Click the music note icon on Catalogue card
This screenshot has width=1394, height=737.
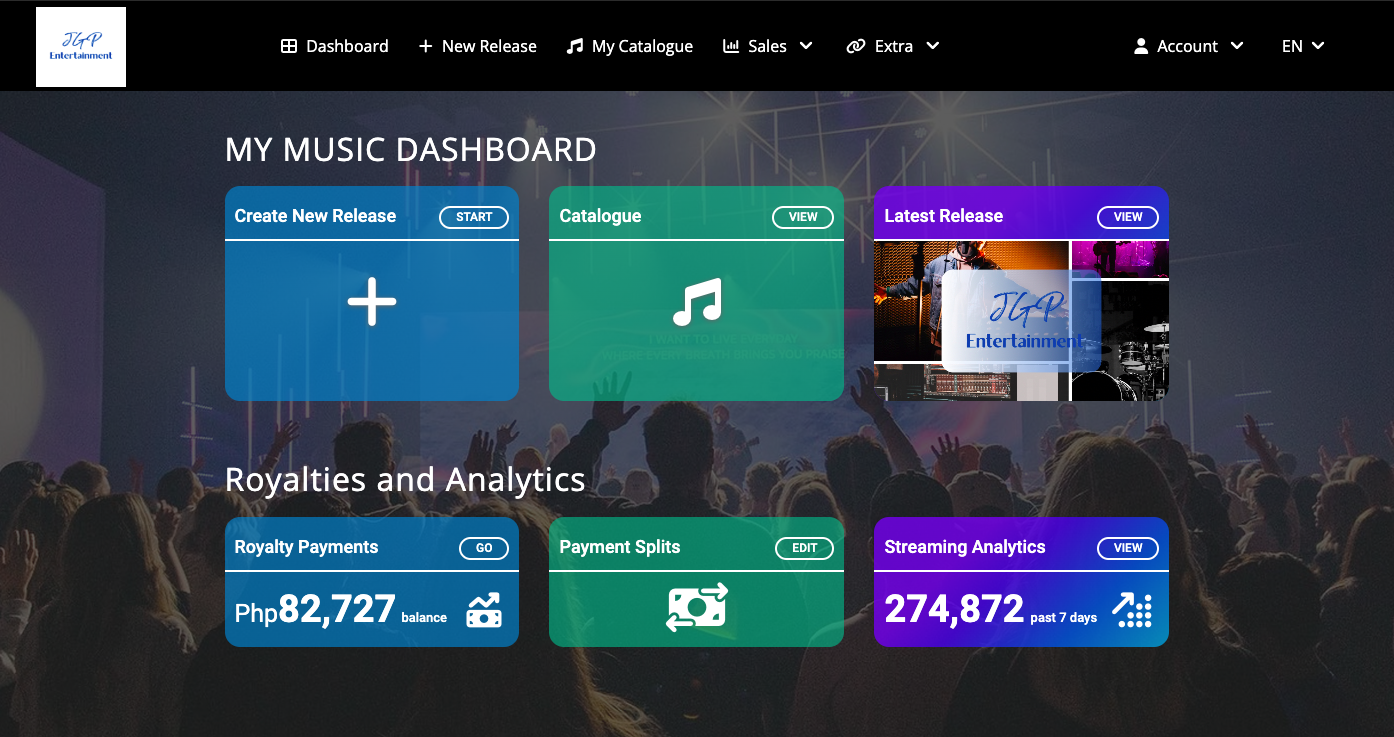696,300
